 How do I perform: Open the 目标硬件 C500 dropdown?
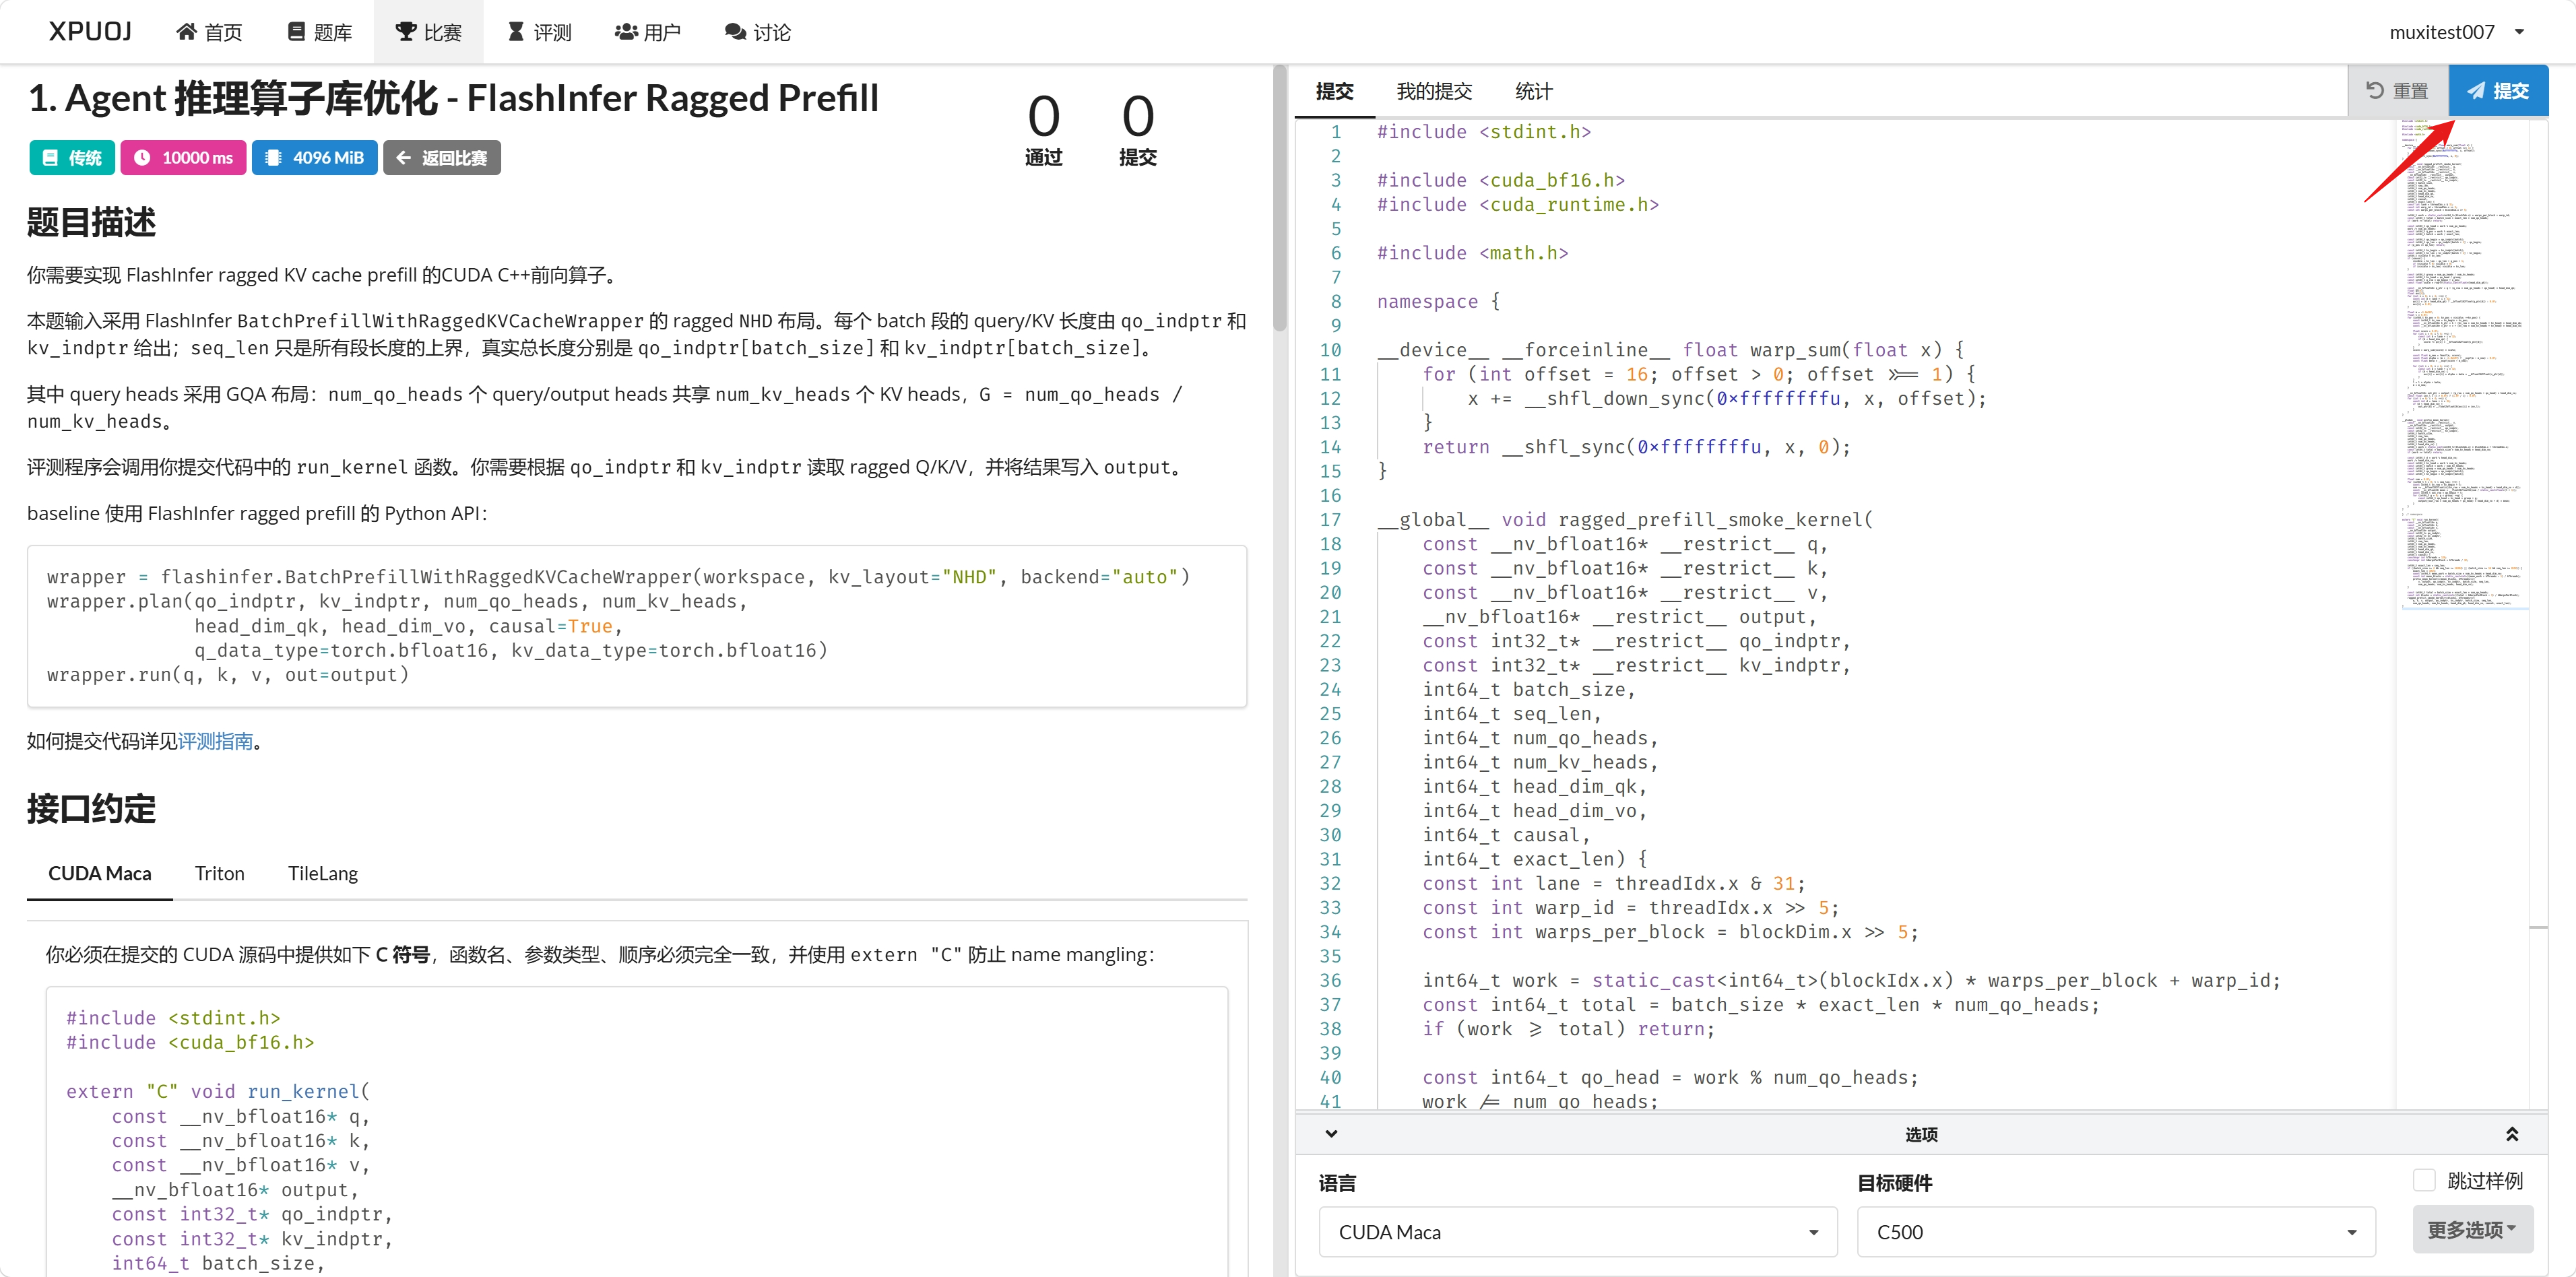[2116, 1232]
